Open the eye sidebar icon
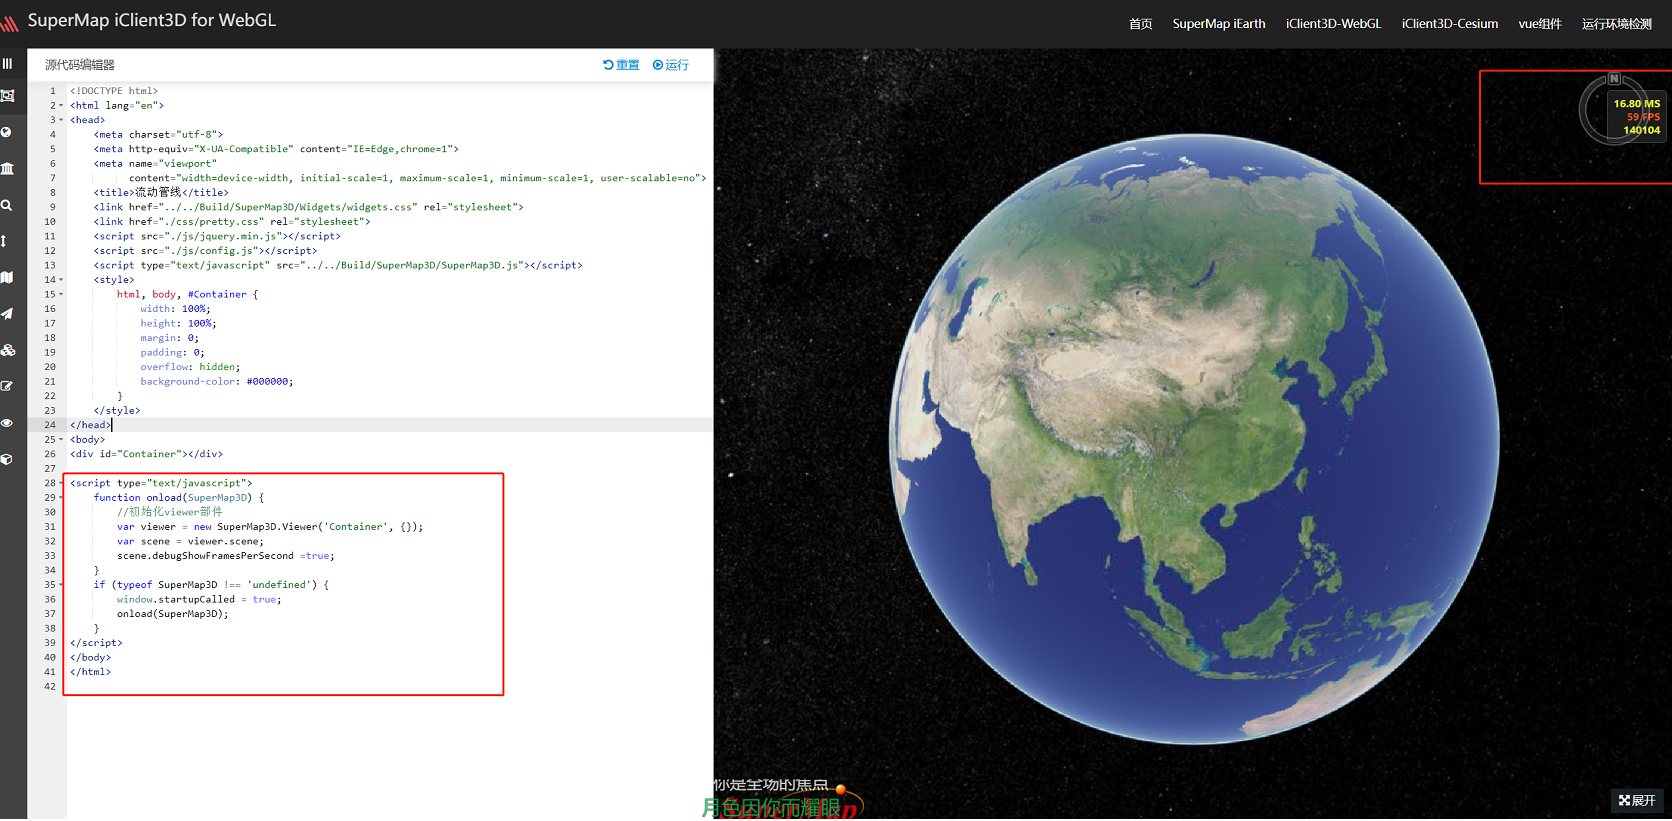Viewport: 1672px width, 821px height. tap(7, 423)
